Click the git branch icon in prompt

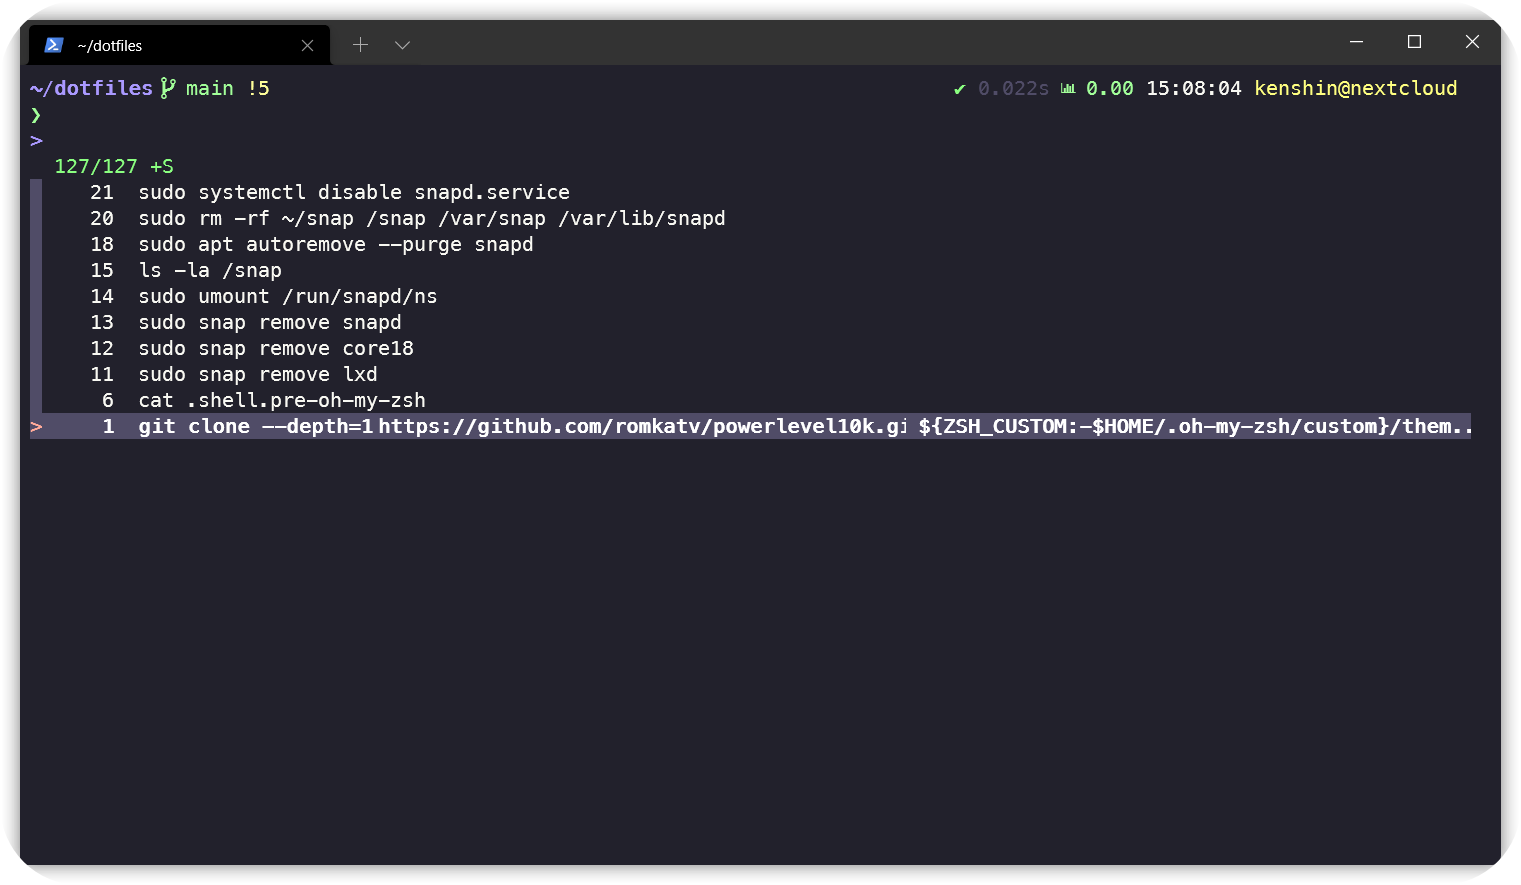168,88
